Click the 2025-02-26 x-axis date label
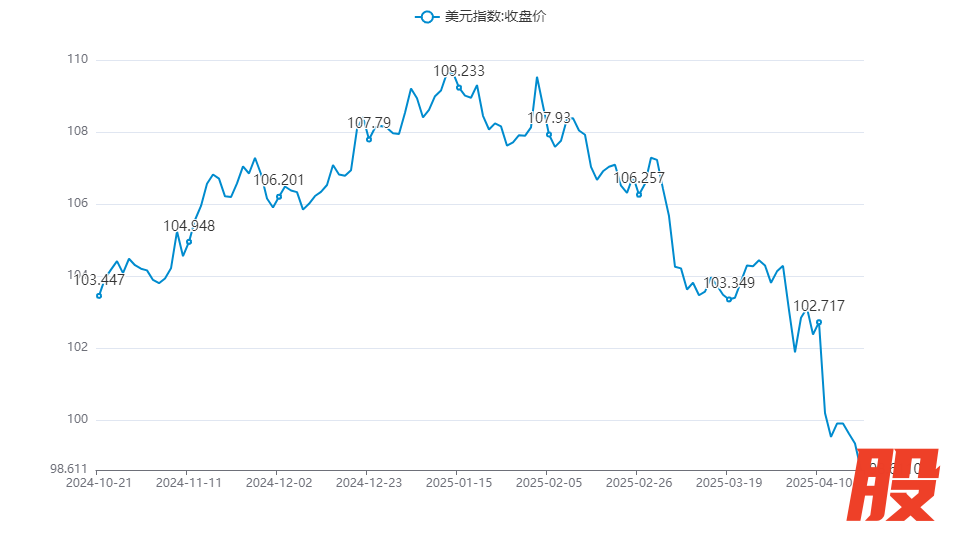The width and height of the screenshot is (960, 540). (x=639, y=482)
